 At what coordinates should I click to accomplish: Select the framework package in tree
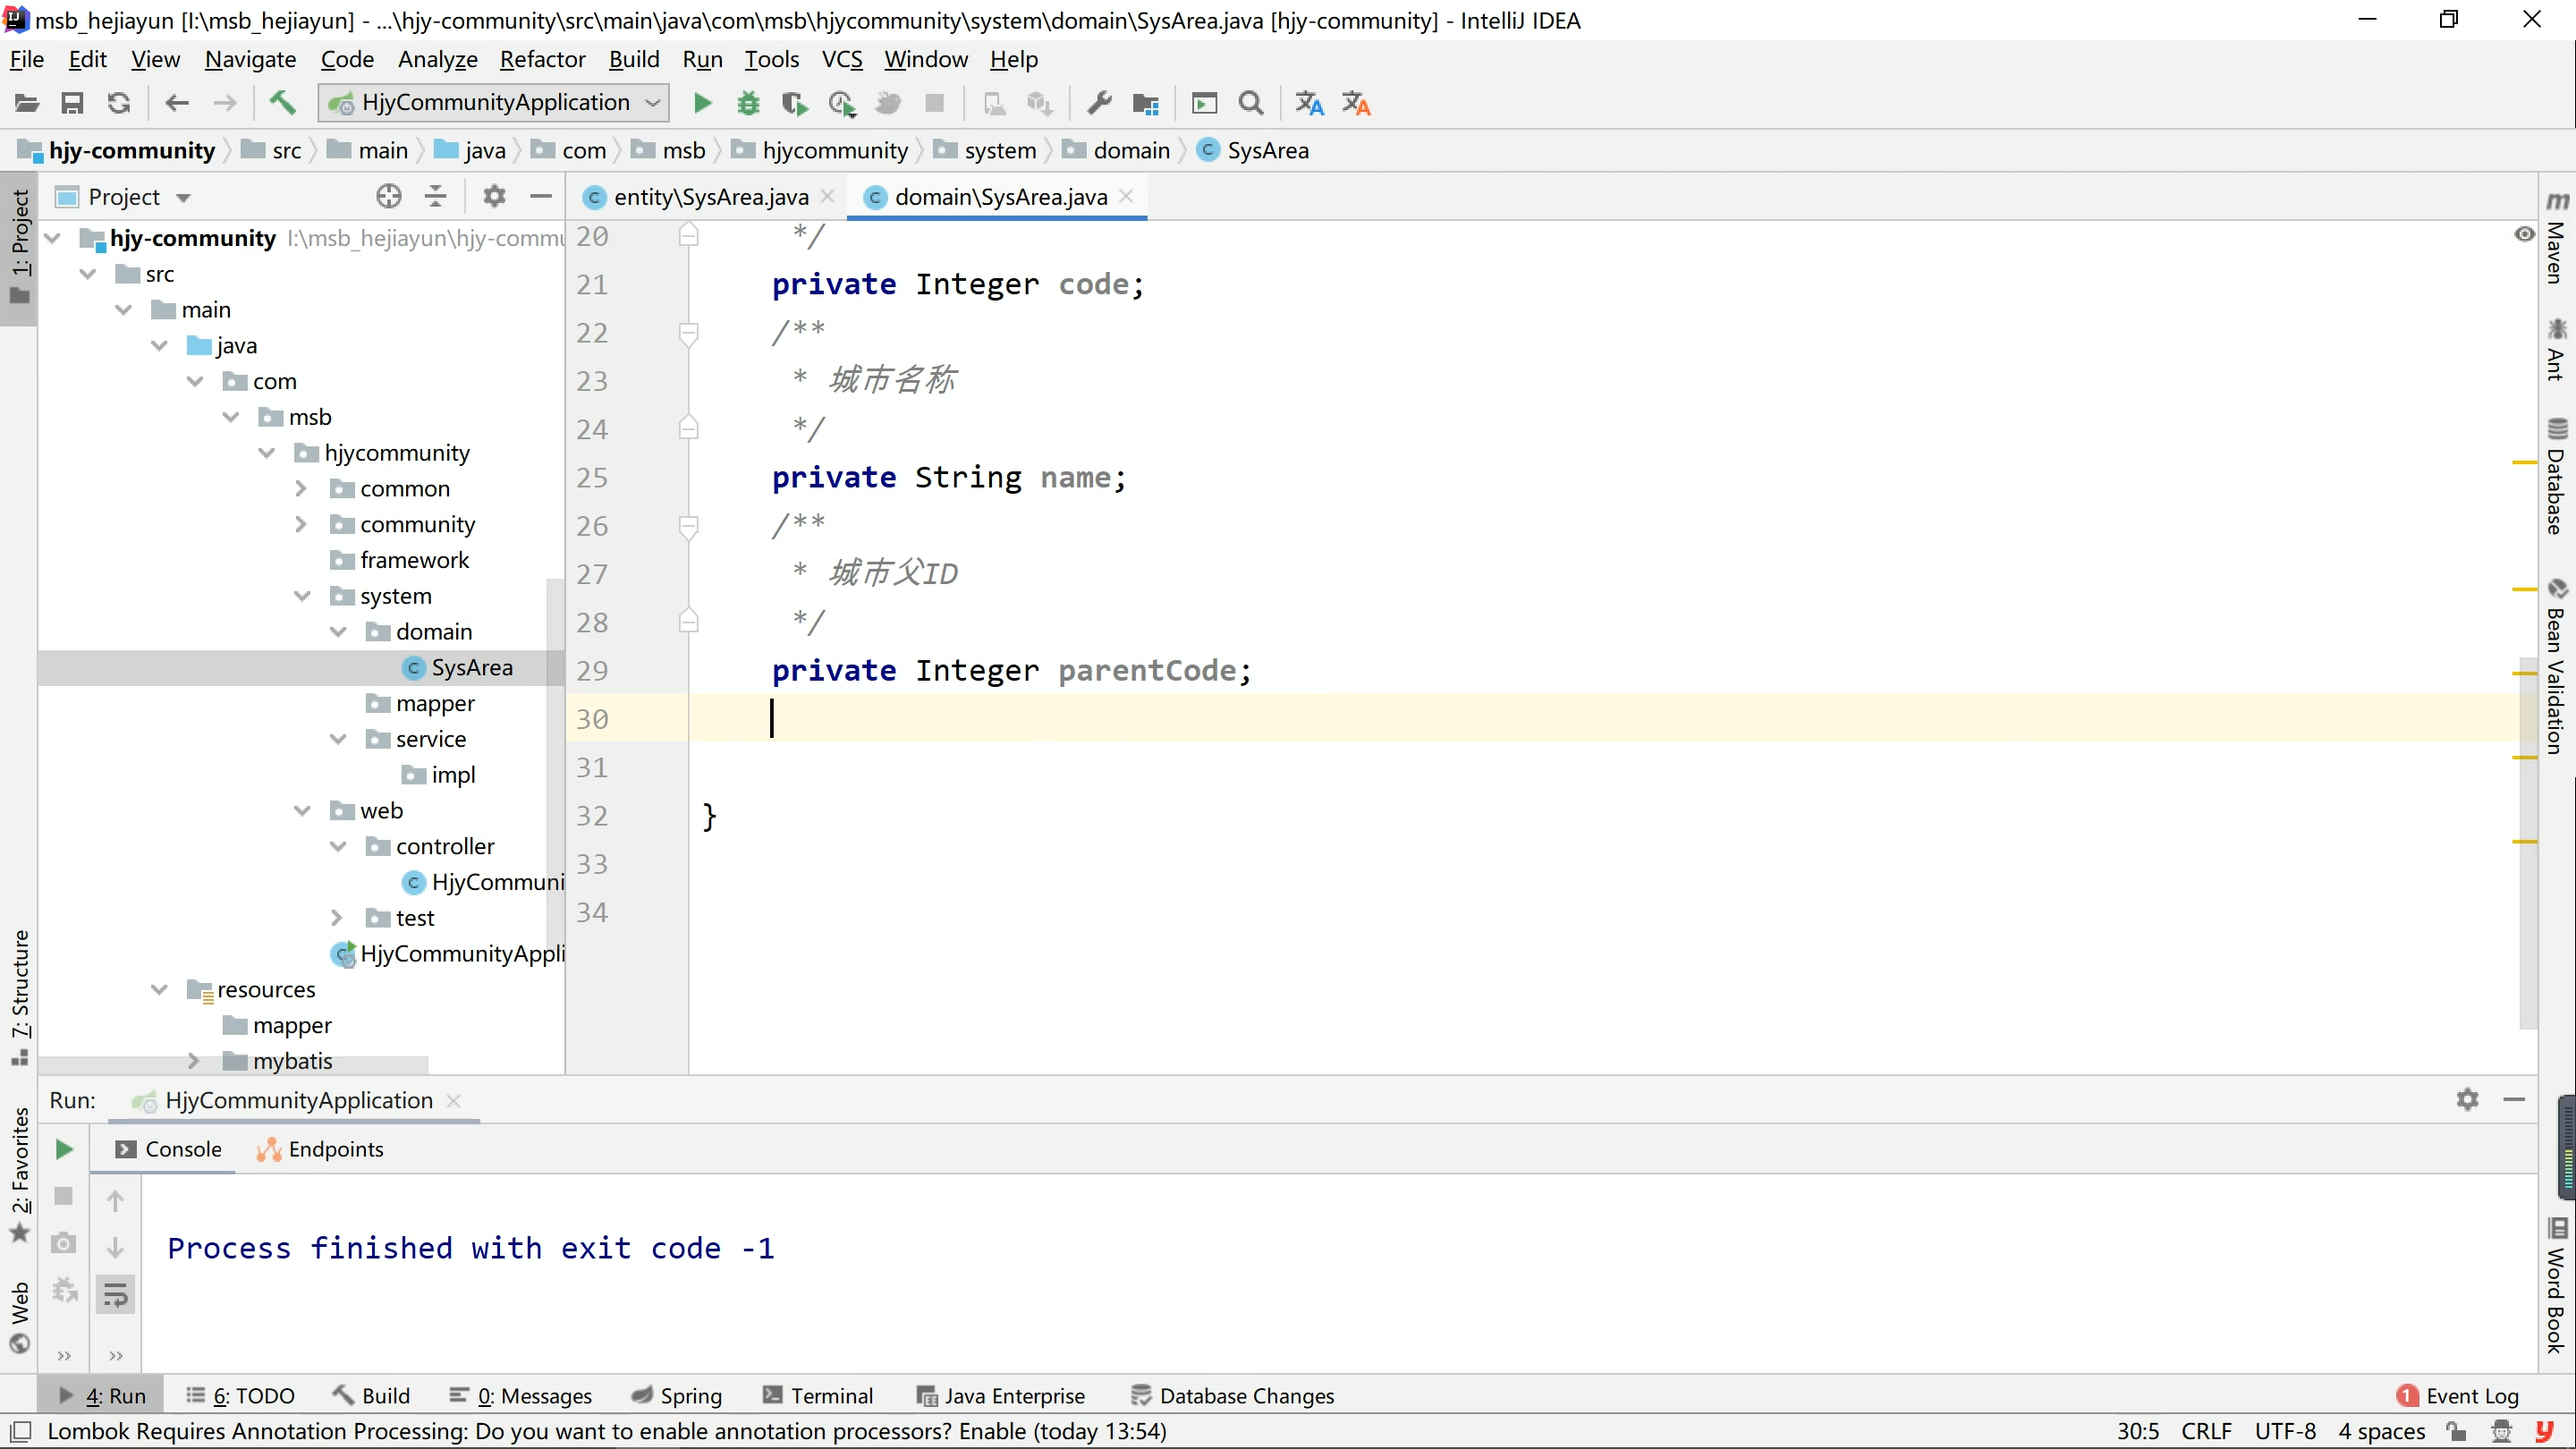pos(414,560)
